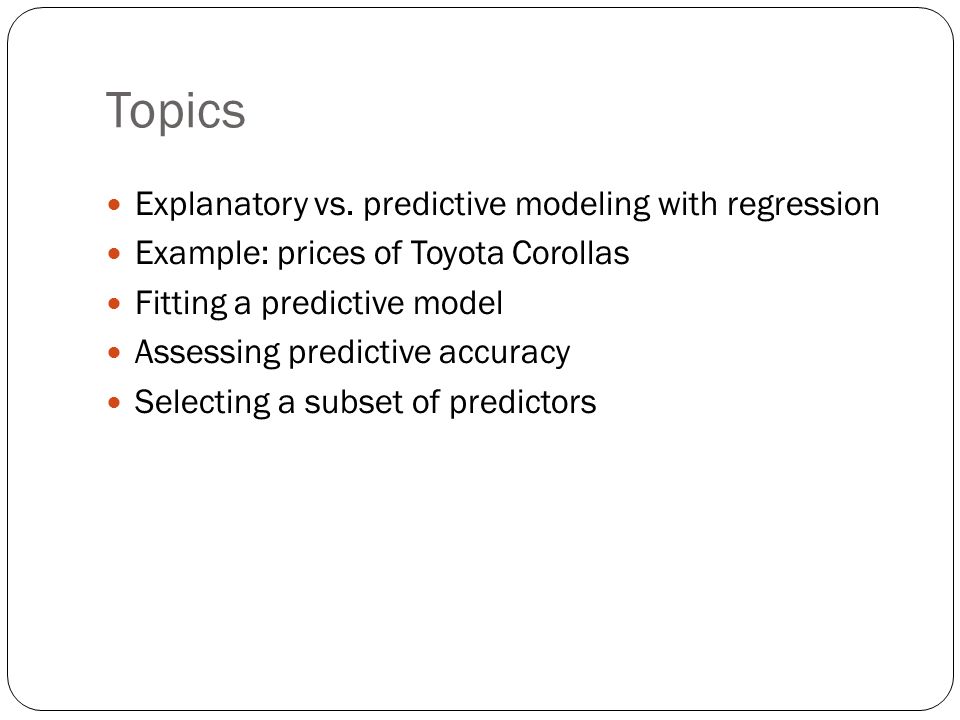Viewport: 960px width, 720px height.
Task: Select the orange bullet before Explanatory
Action: (x=114, y=204)
